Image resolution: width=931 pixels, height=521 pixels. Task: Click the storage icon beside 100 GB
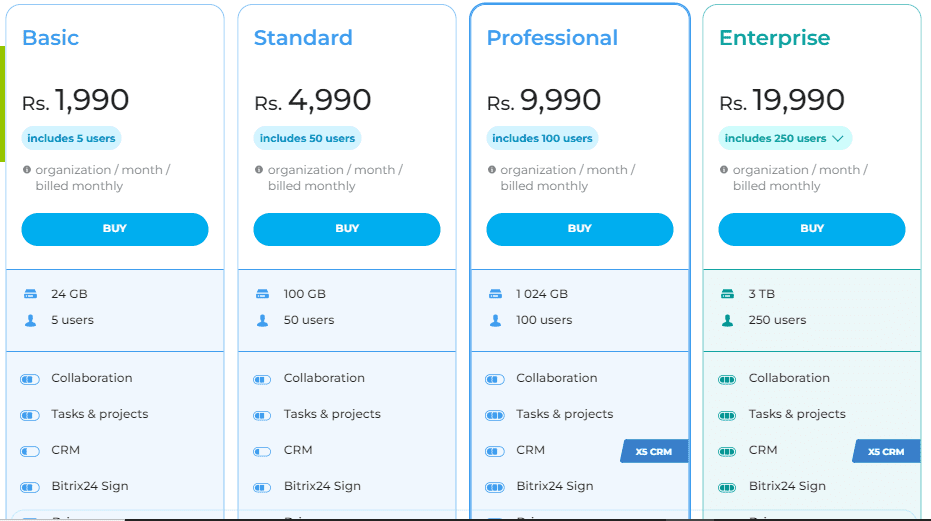pos(262,293)
